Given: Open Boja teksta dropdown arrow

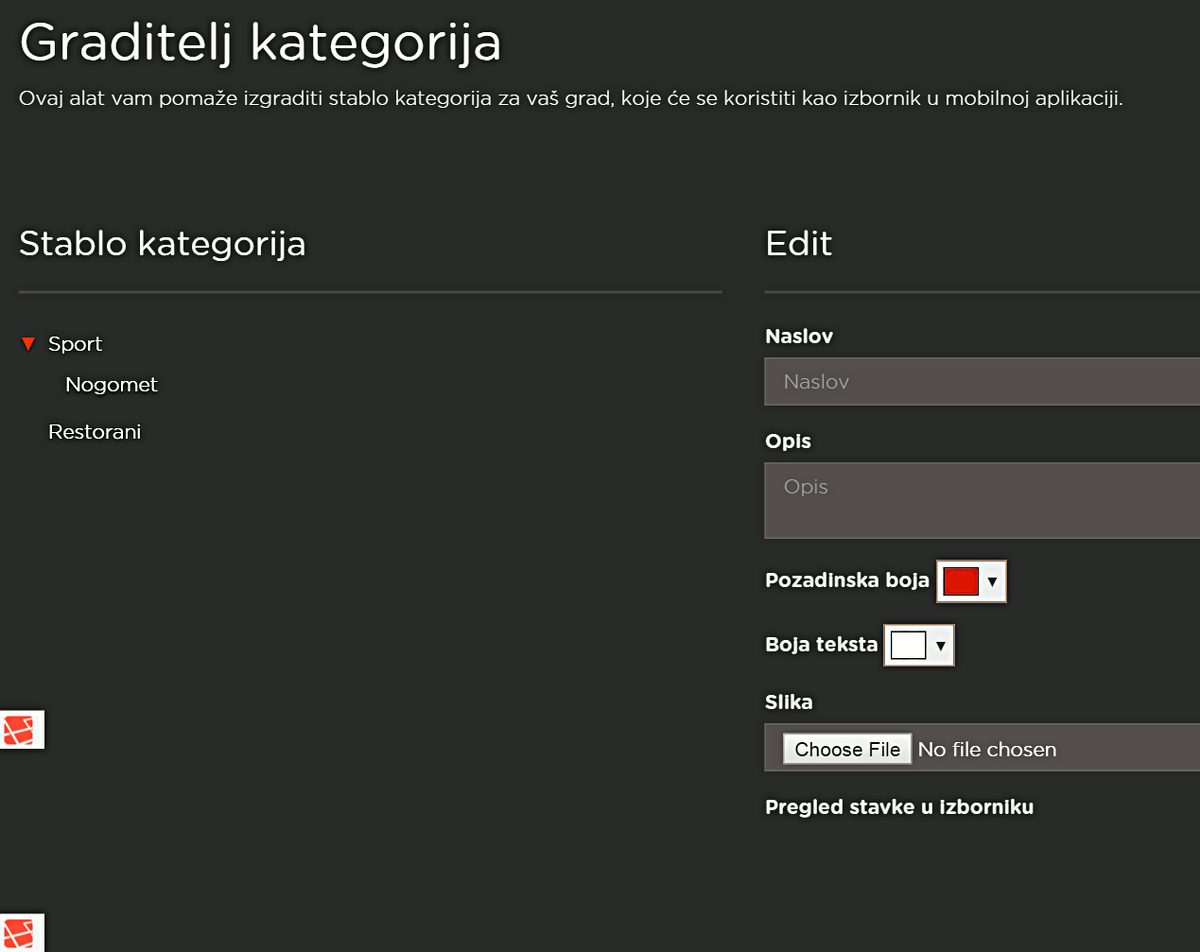Looking at the screenshot, I should click(x=940, y=646).
